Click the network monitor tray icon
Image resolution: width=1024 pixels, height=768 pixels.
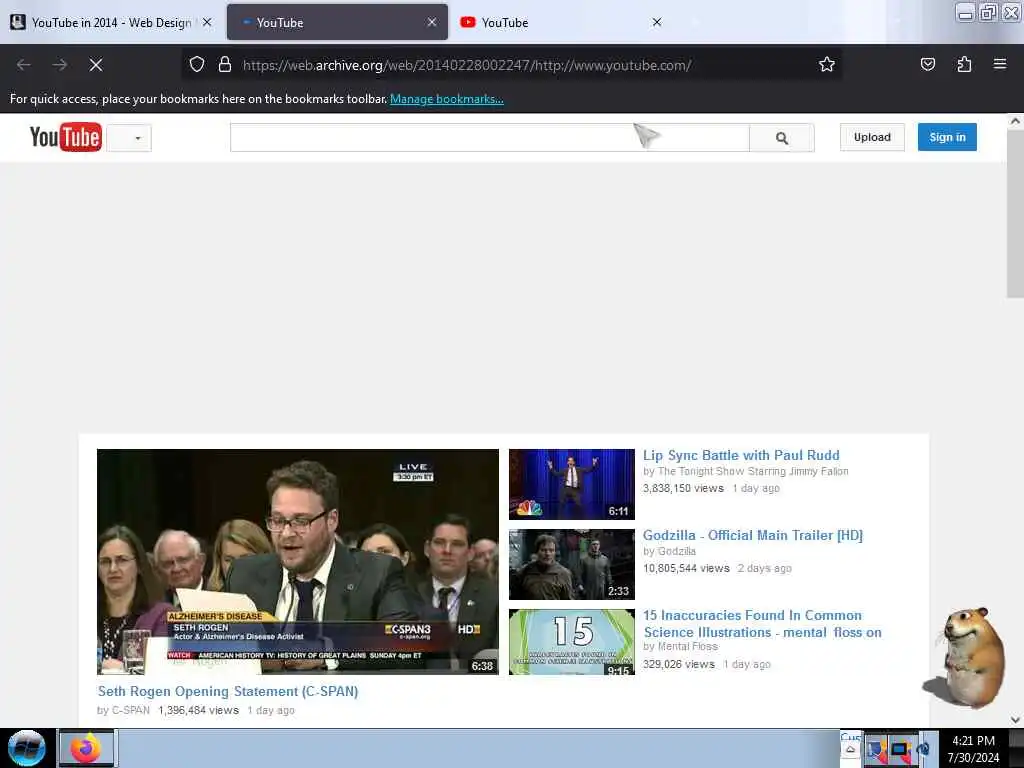click(x=900, y=750)
